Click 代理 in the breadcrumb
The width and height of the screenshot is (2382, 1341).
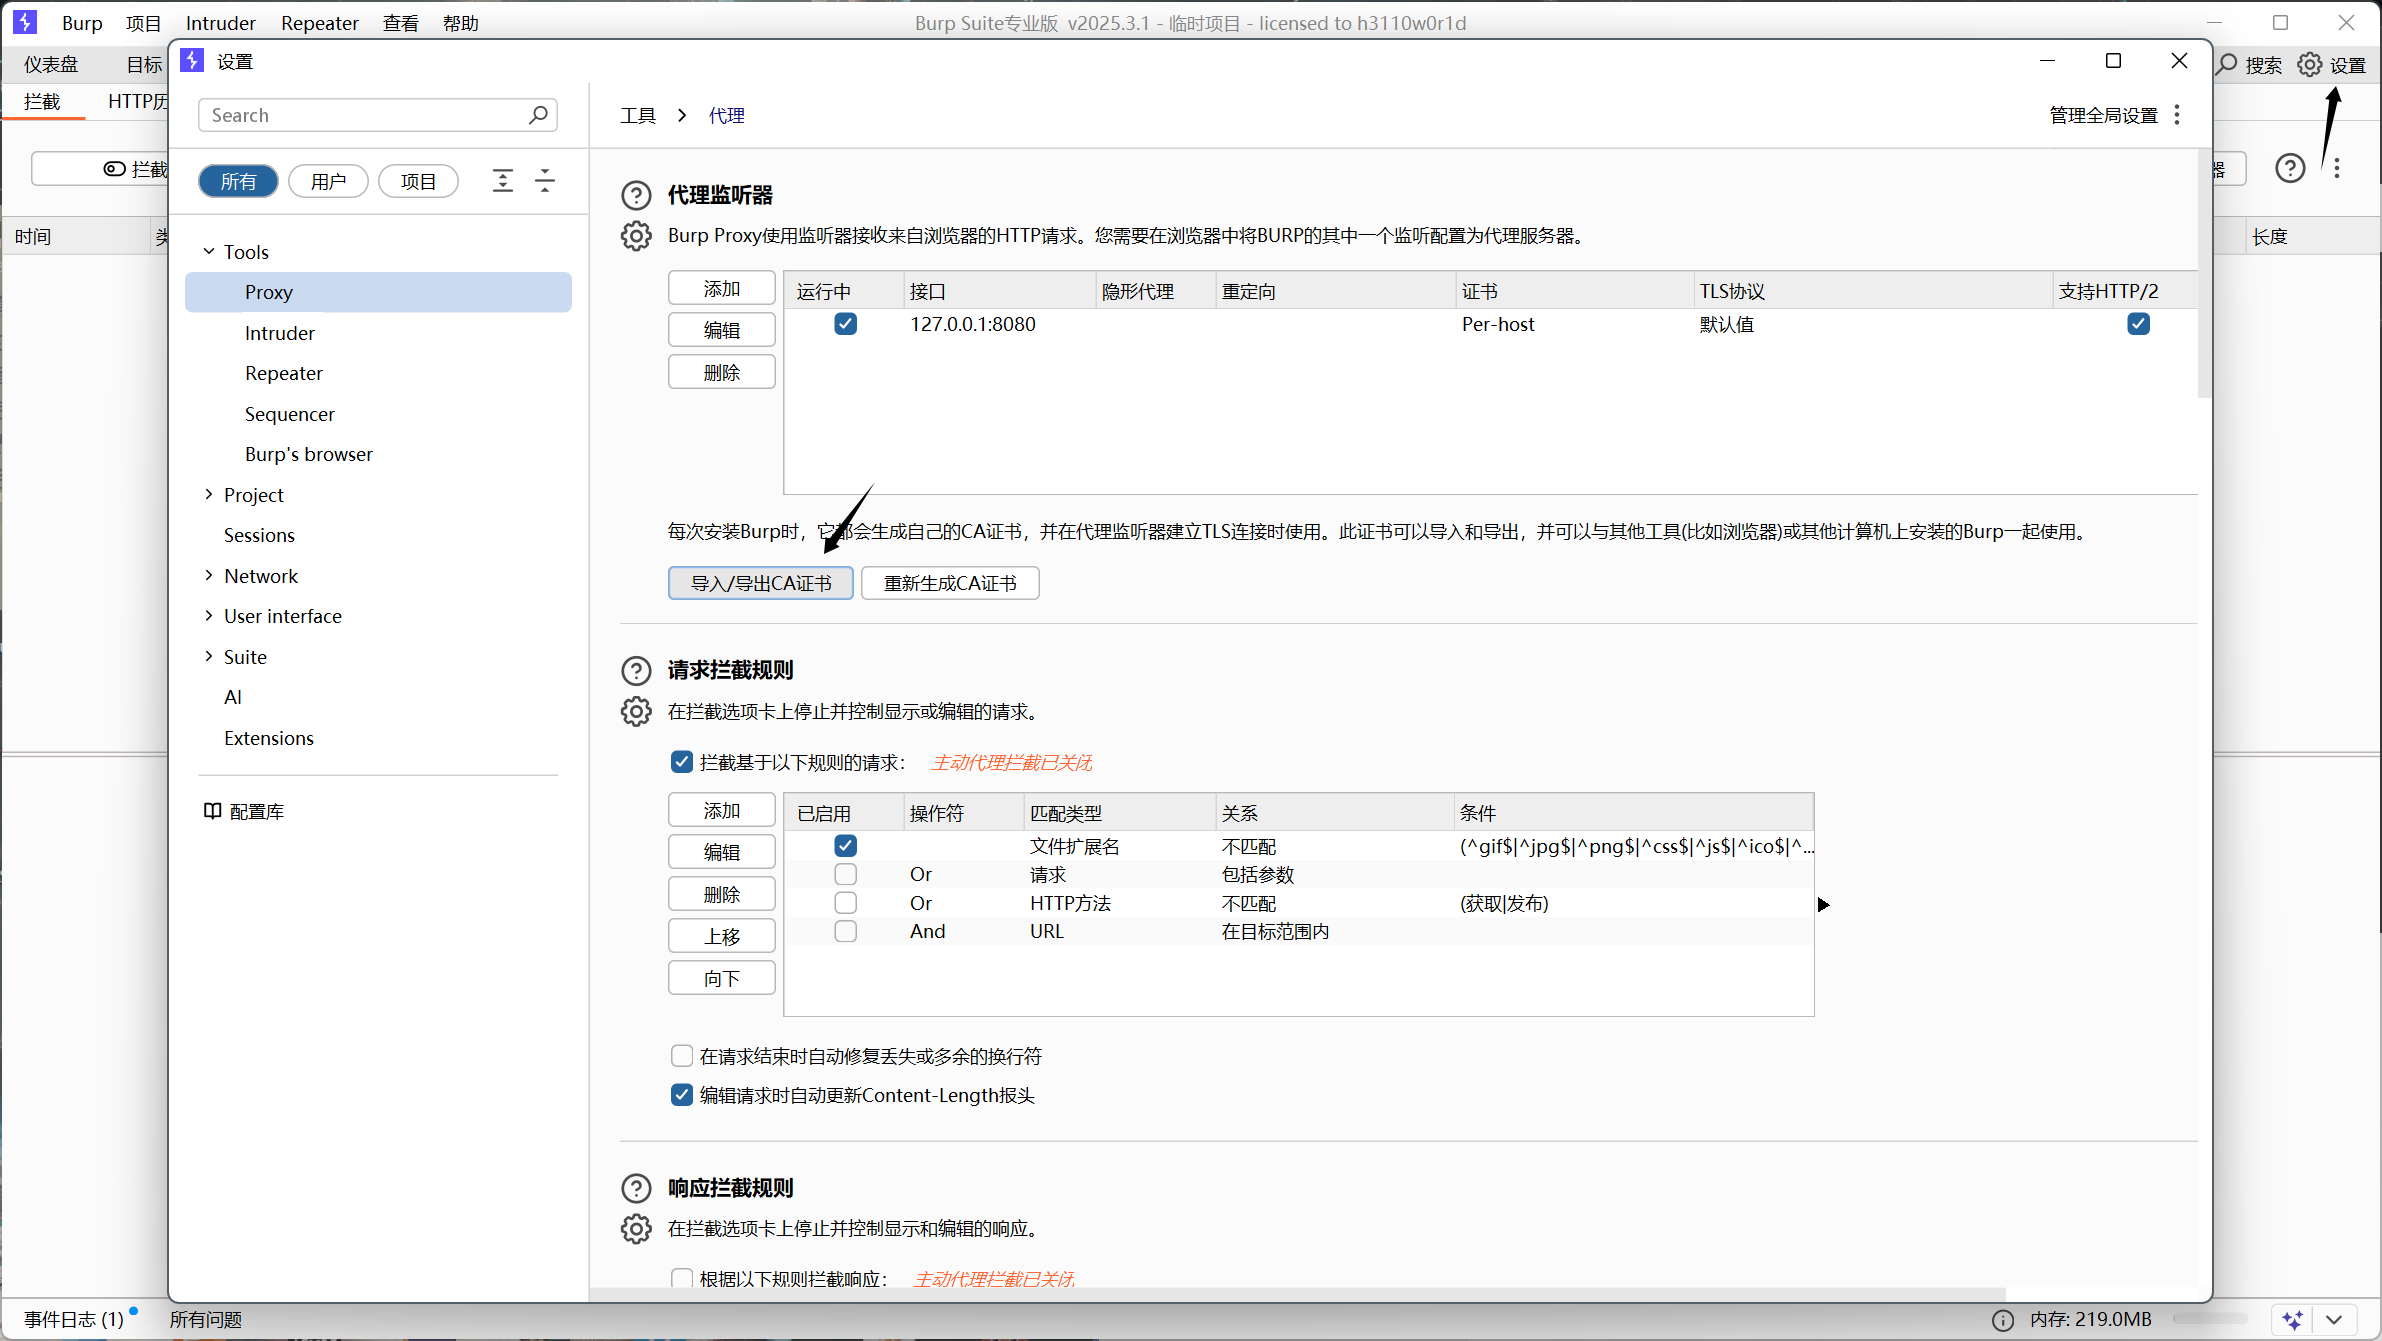click(x=726, y=115)
